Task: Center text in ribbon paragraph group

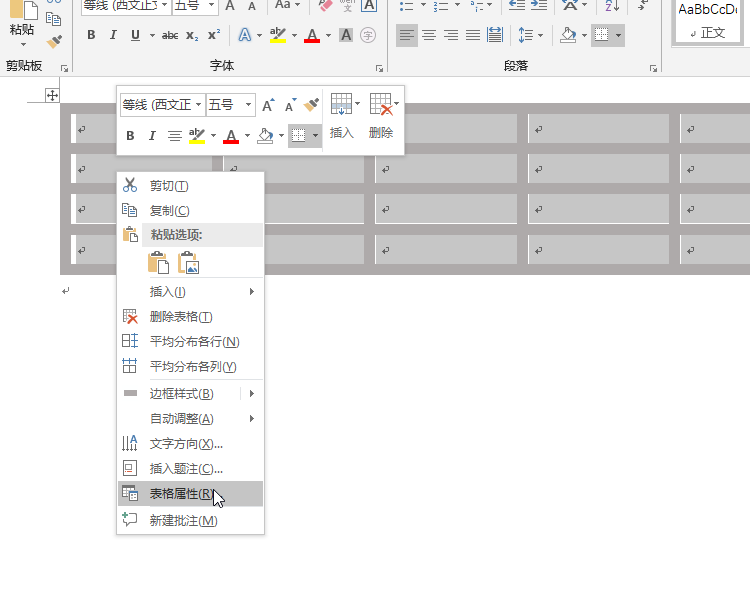Action: [x=429, y=35]
